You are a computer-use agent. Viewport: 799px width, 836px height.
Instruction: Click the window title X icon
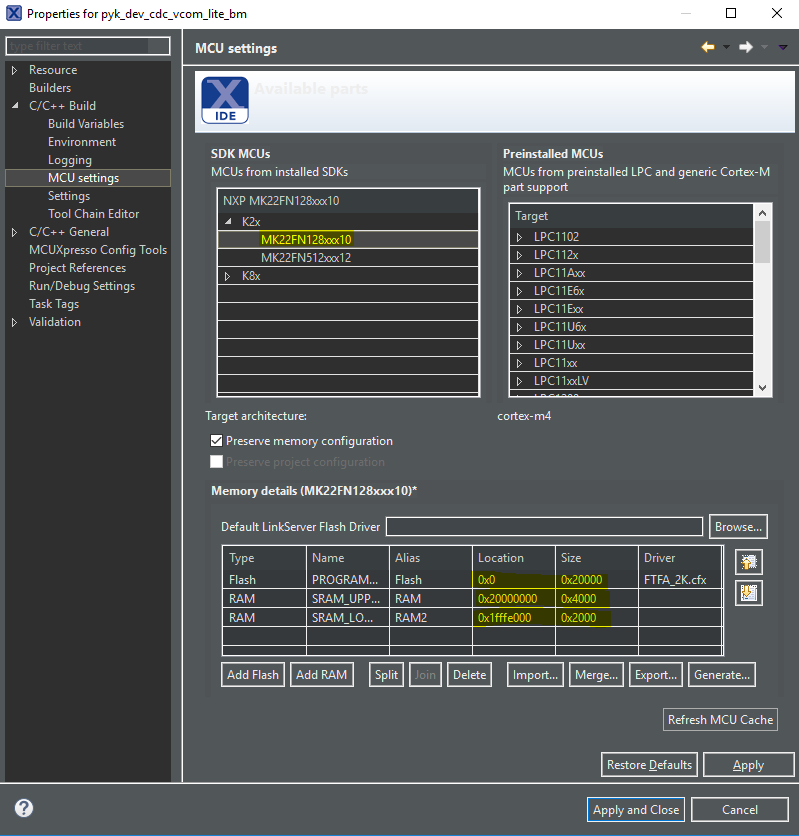[x=14, y=13]
